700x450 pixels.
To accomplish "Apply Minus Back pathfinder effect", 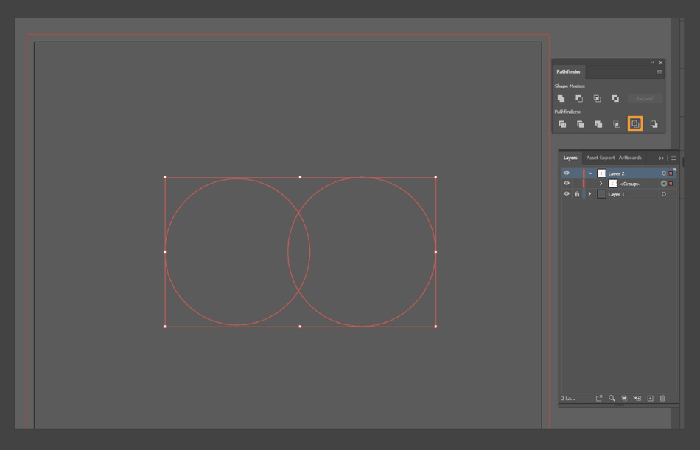I will pos(654,124).
